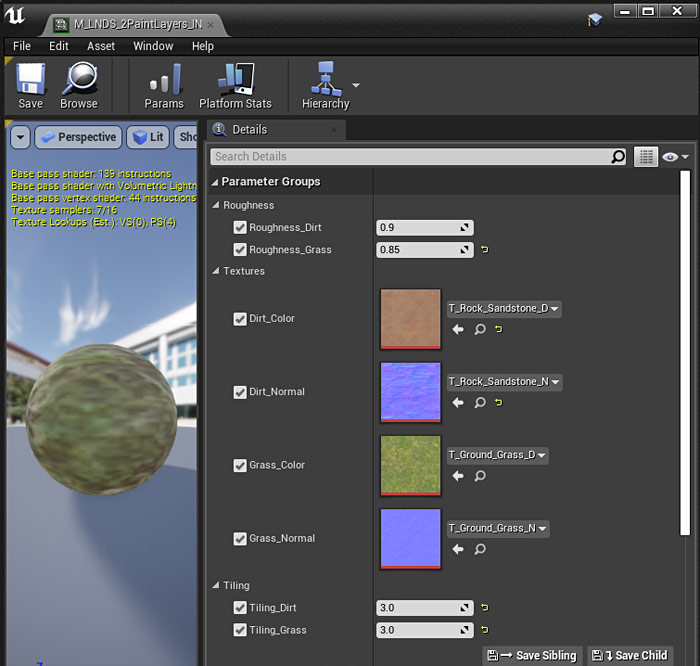Viewport: 700px width, 666px height.
Task: Click the Search Details input field
Action: click(x=410, y=157)
